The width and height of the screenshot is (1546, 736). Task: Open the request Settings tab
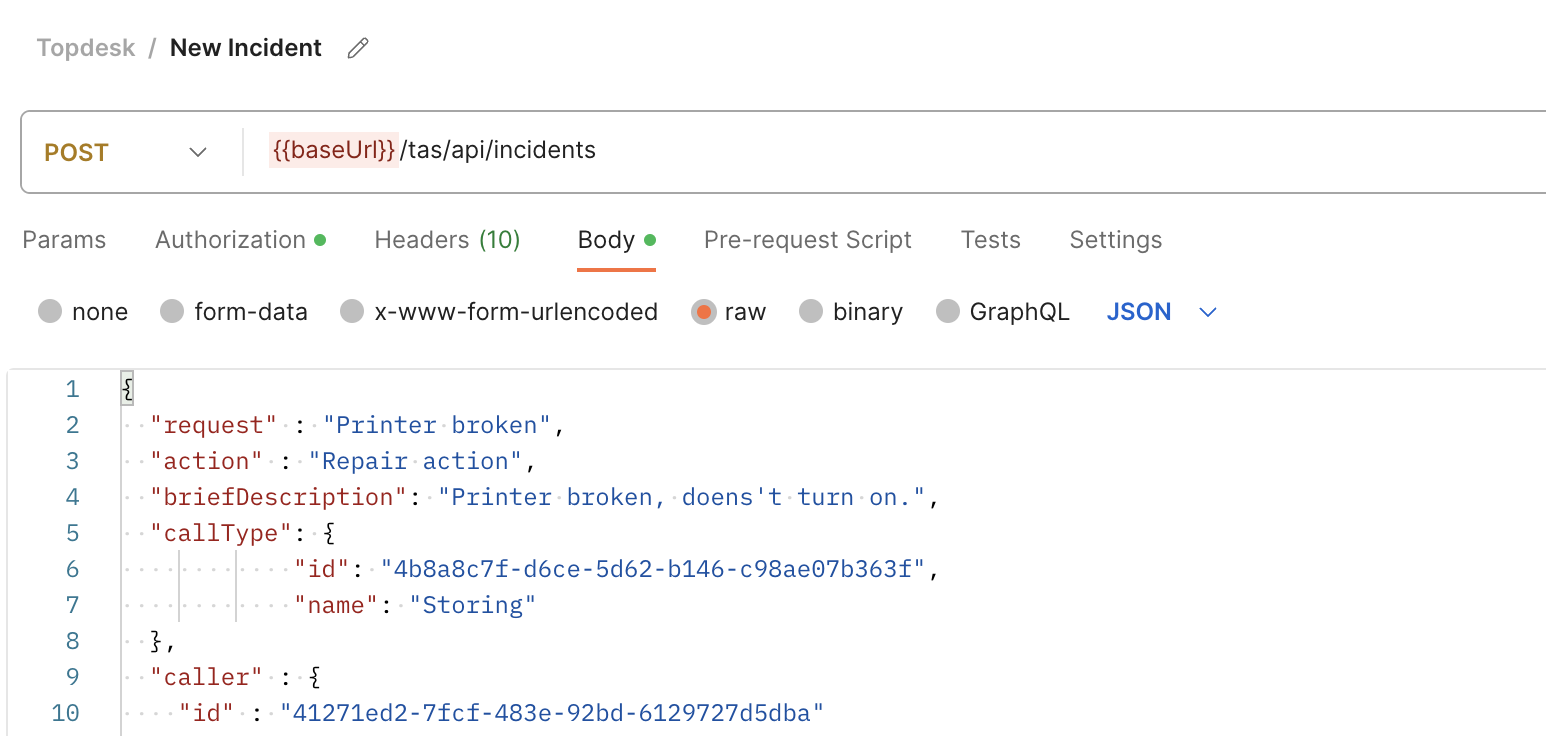click(1115, 240)
